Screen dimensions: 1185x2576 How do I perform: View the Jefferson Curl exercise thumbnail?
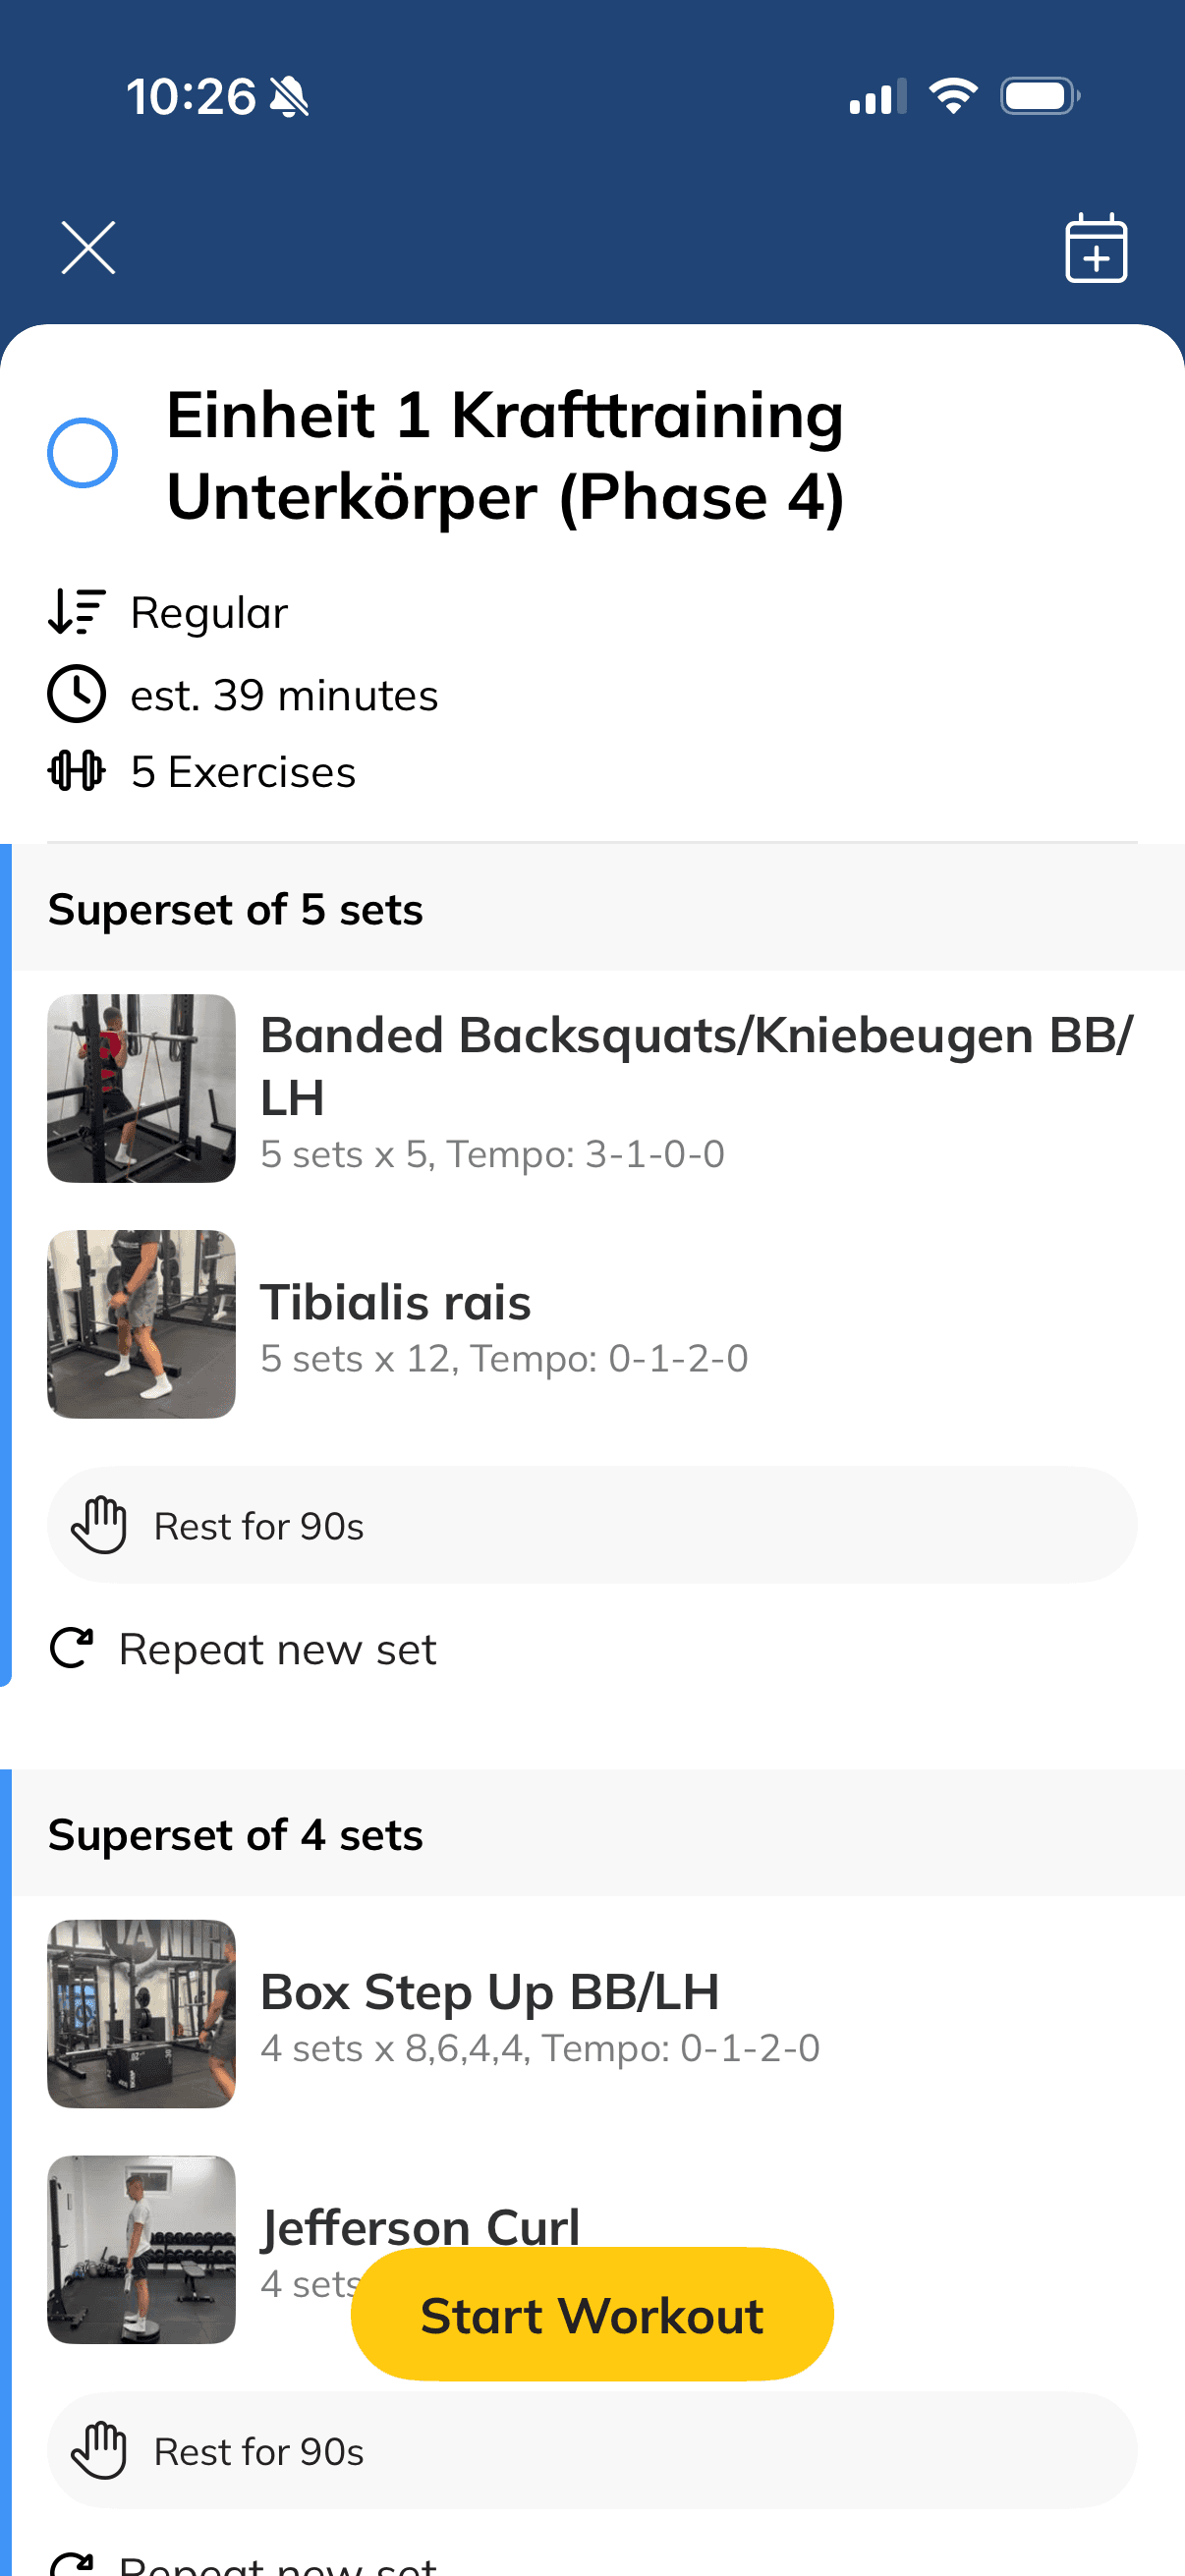[141, 2249]
